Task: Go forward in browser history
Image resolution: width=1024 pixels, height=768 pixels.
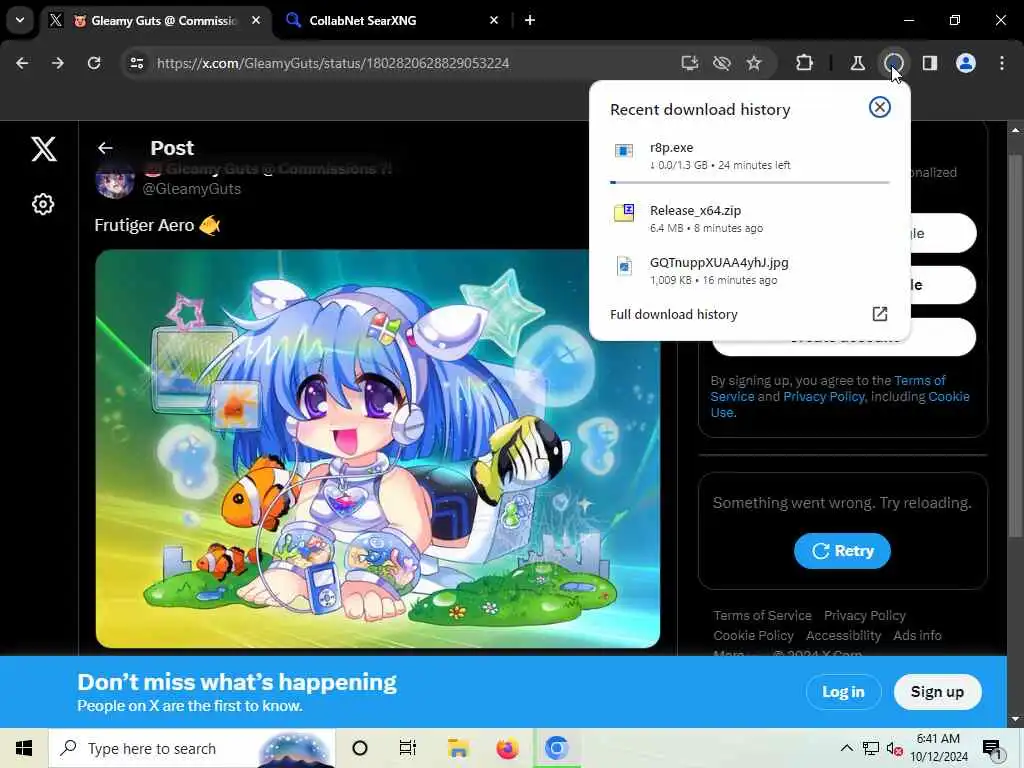Action: coord(58,63)
